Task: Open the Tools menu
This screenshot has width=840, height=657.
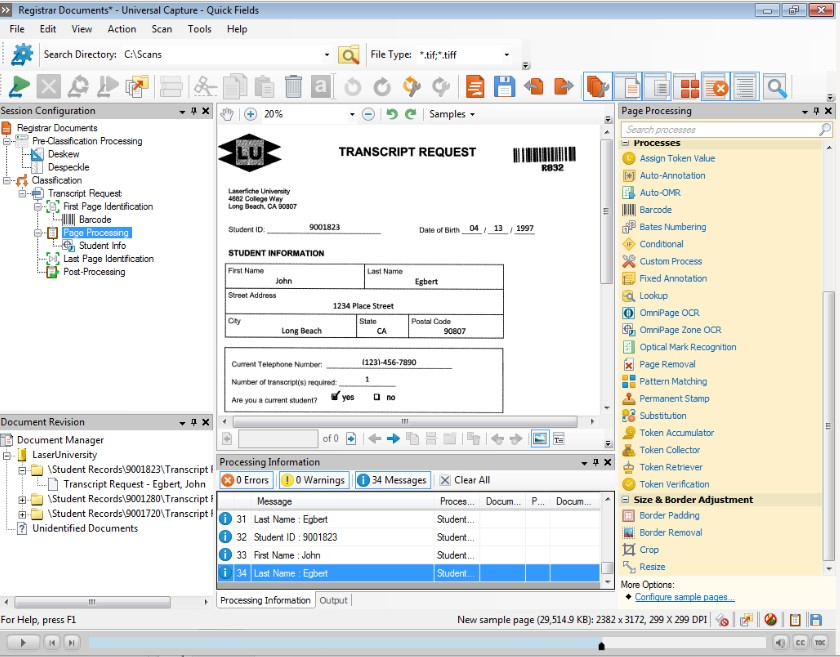Action: point(199,29)
